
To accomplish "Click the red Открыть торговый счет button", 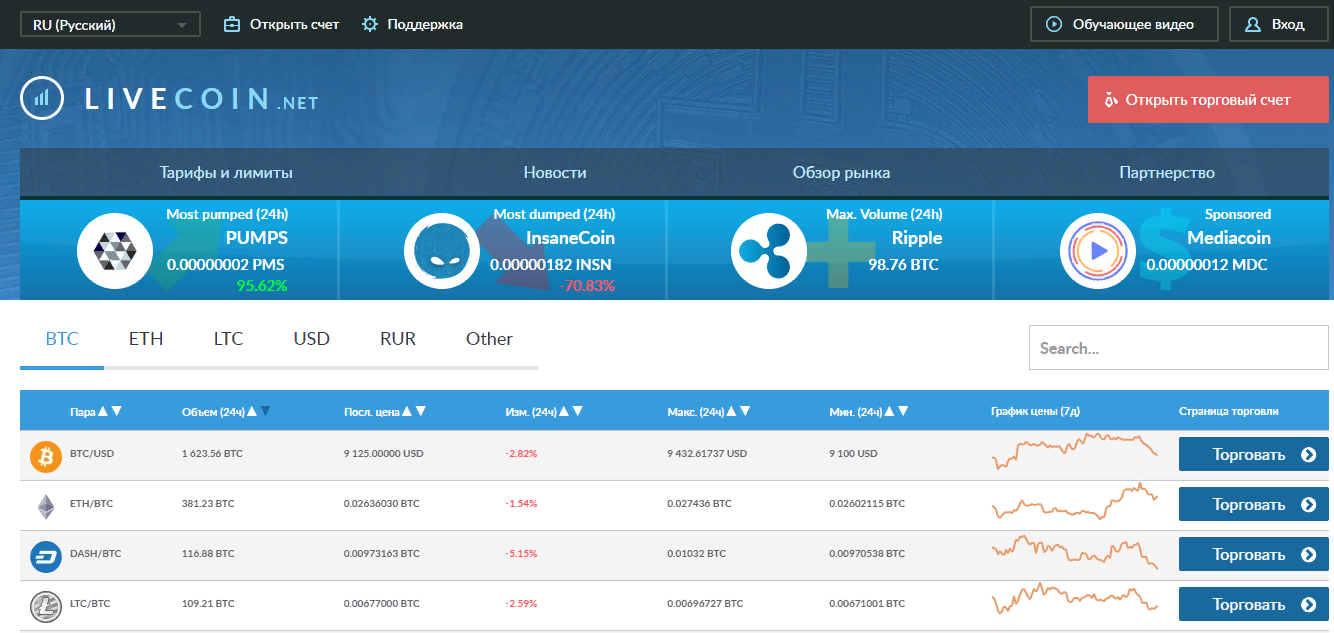I will point(1208,100).
